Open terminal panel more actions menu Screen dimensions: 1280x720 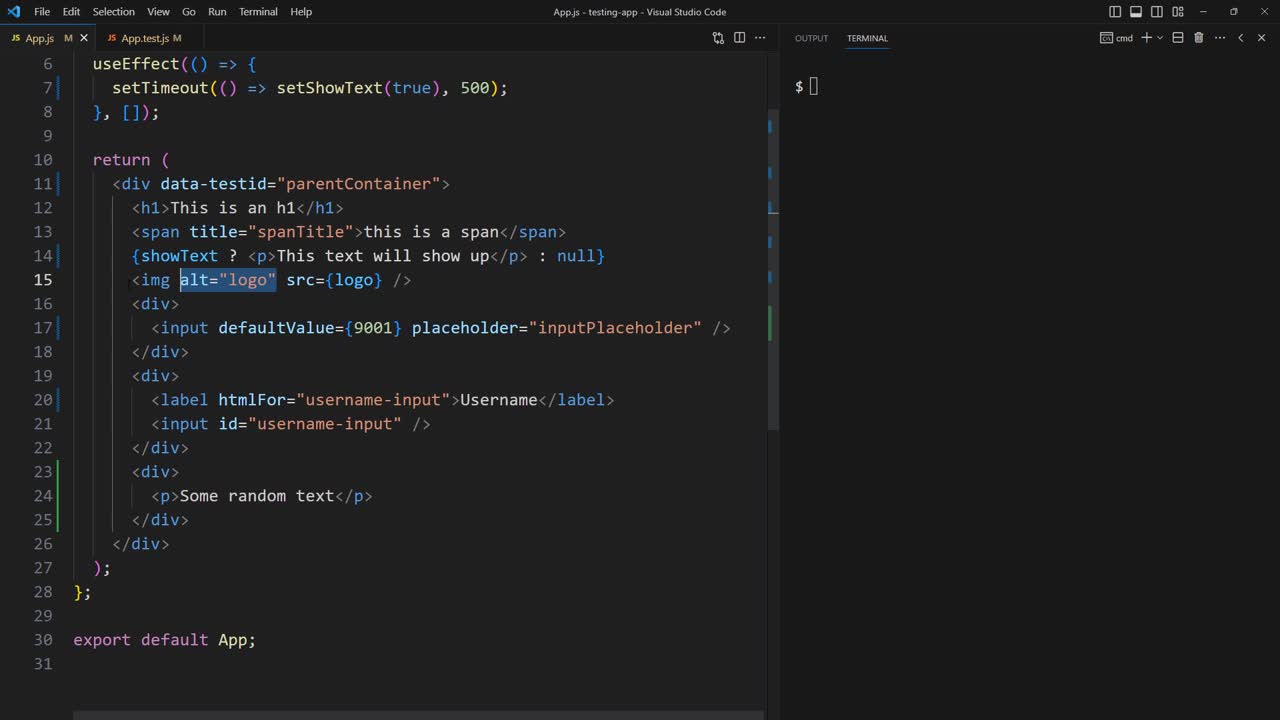pyautogui.click(x=1220, y=38)
